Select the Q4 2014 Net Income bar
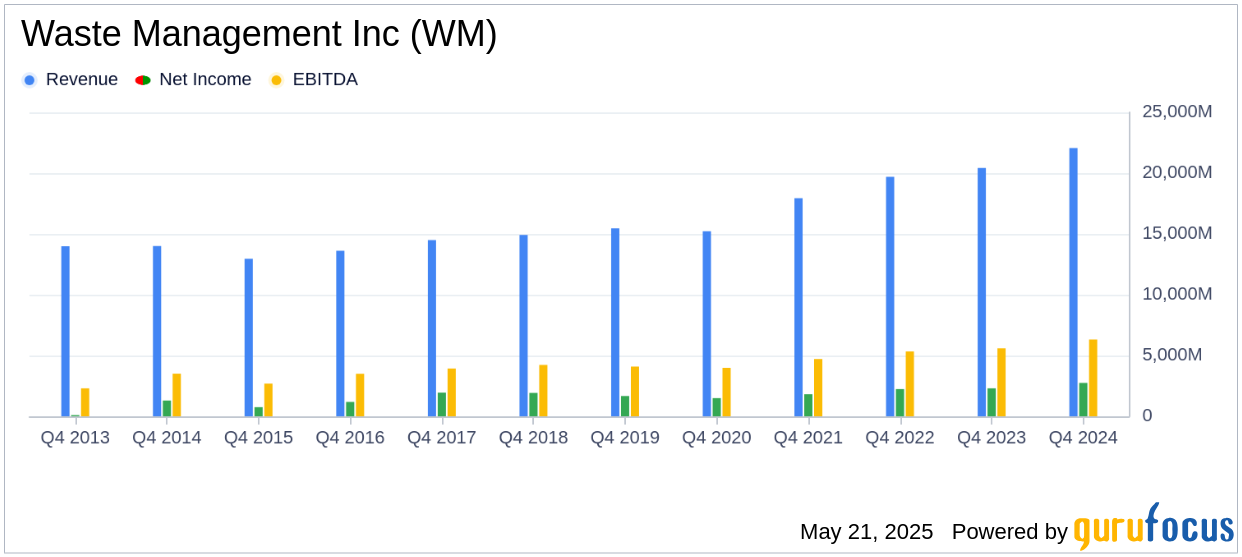This screenshot has width=1242, height=557. click(167, 409)
